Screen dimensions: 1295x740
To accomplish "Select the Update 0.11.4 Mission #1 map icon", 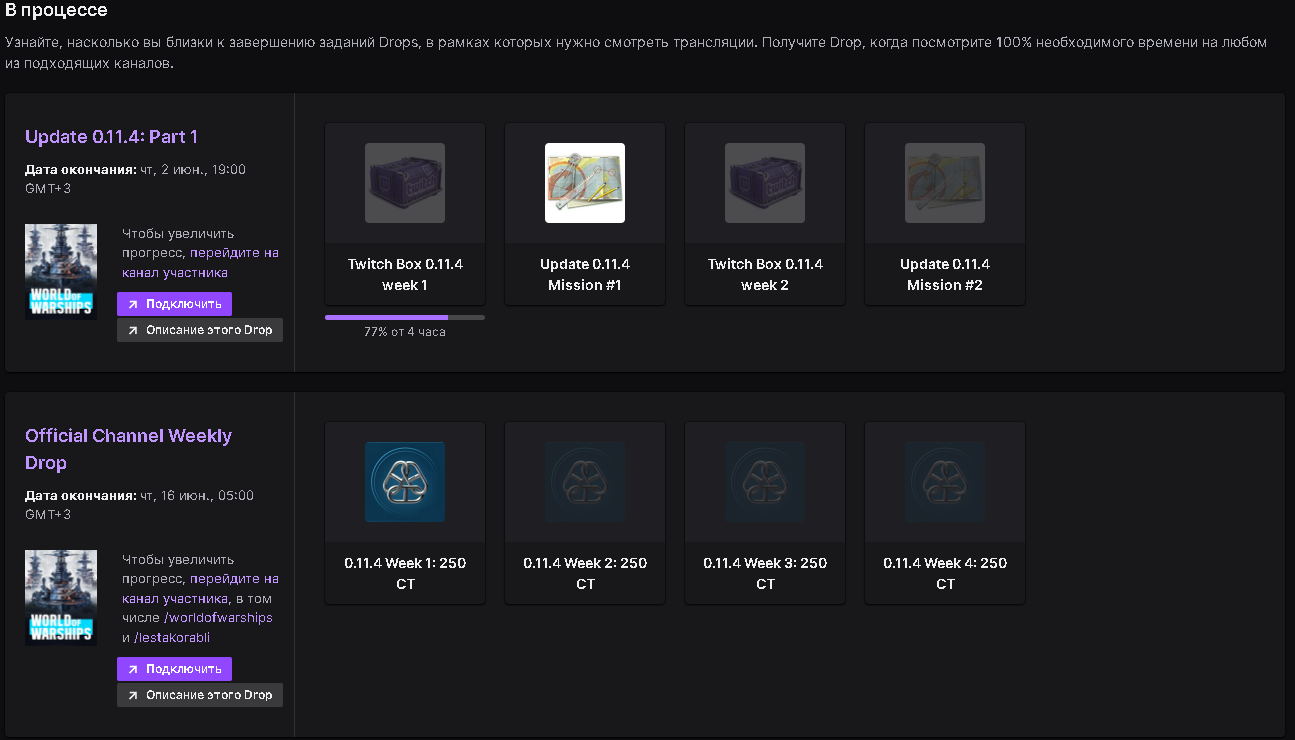I will [585, 183].
